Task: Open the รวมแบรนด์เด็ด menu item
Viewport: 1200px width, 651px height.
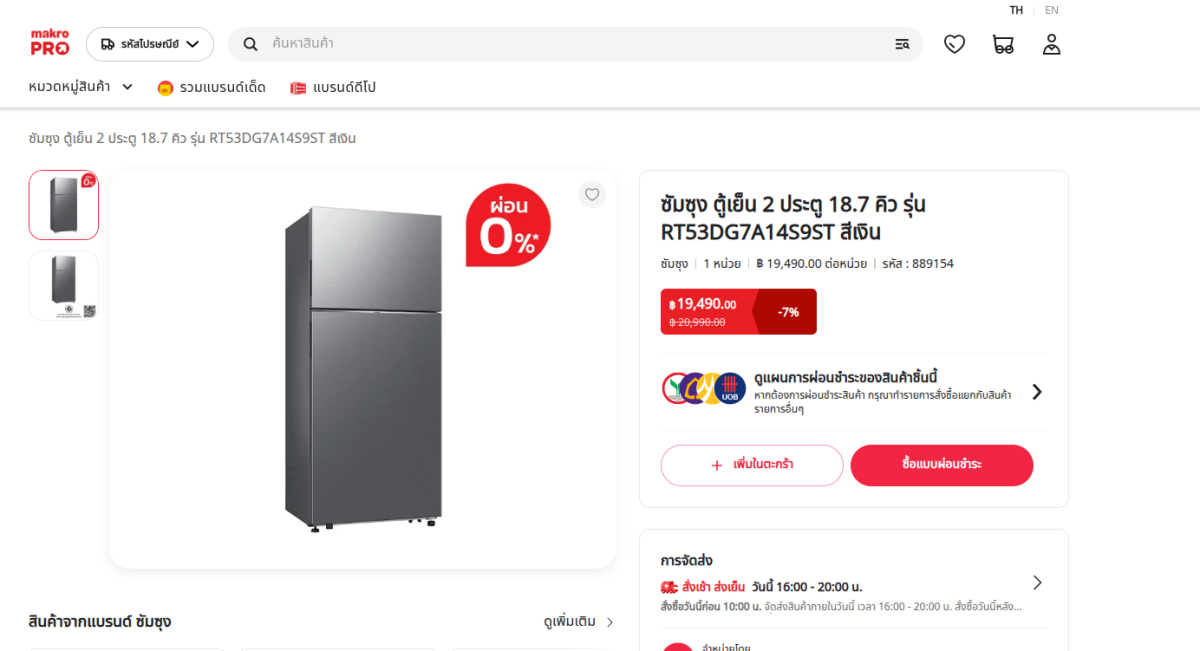Action: pyautogui.click(x=212, y=88)
